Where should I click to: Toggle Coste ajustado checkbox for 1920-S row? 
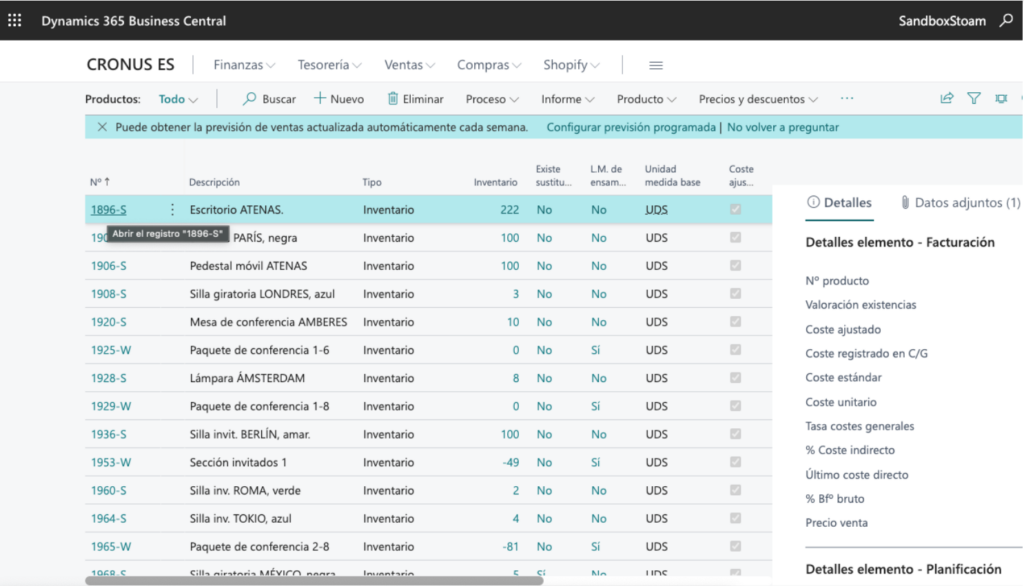pyautogui.click(x=735, y=321)
